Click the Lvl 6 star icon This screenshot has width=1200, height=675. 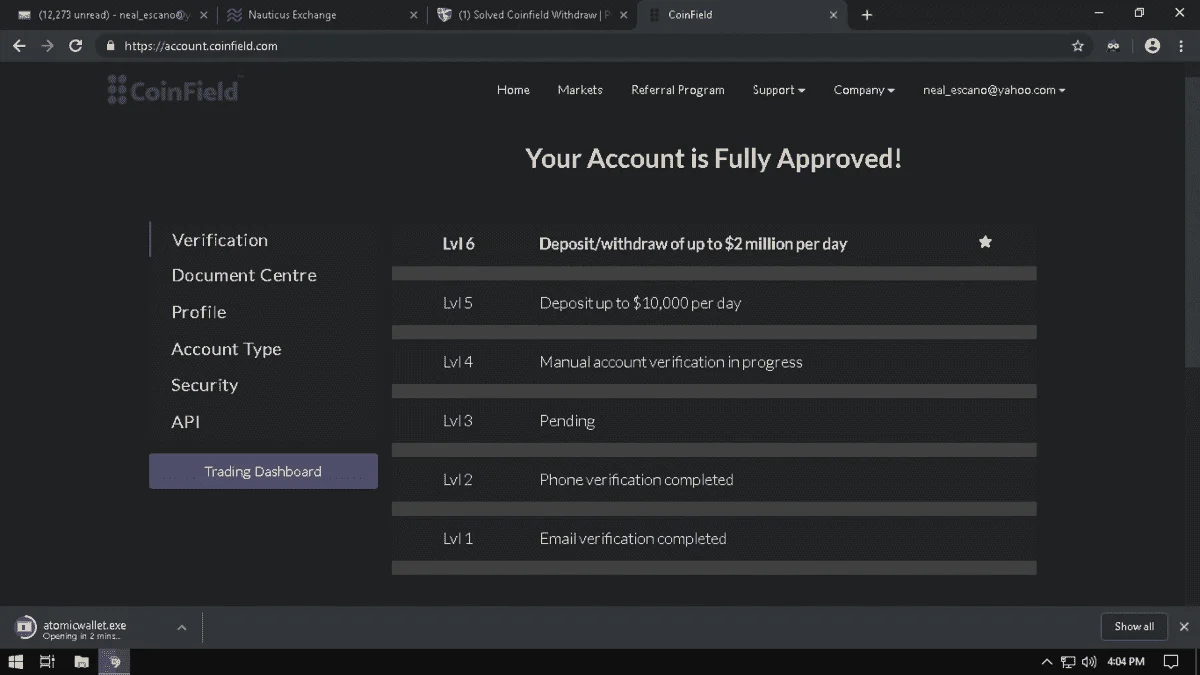tap(985, 242)
